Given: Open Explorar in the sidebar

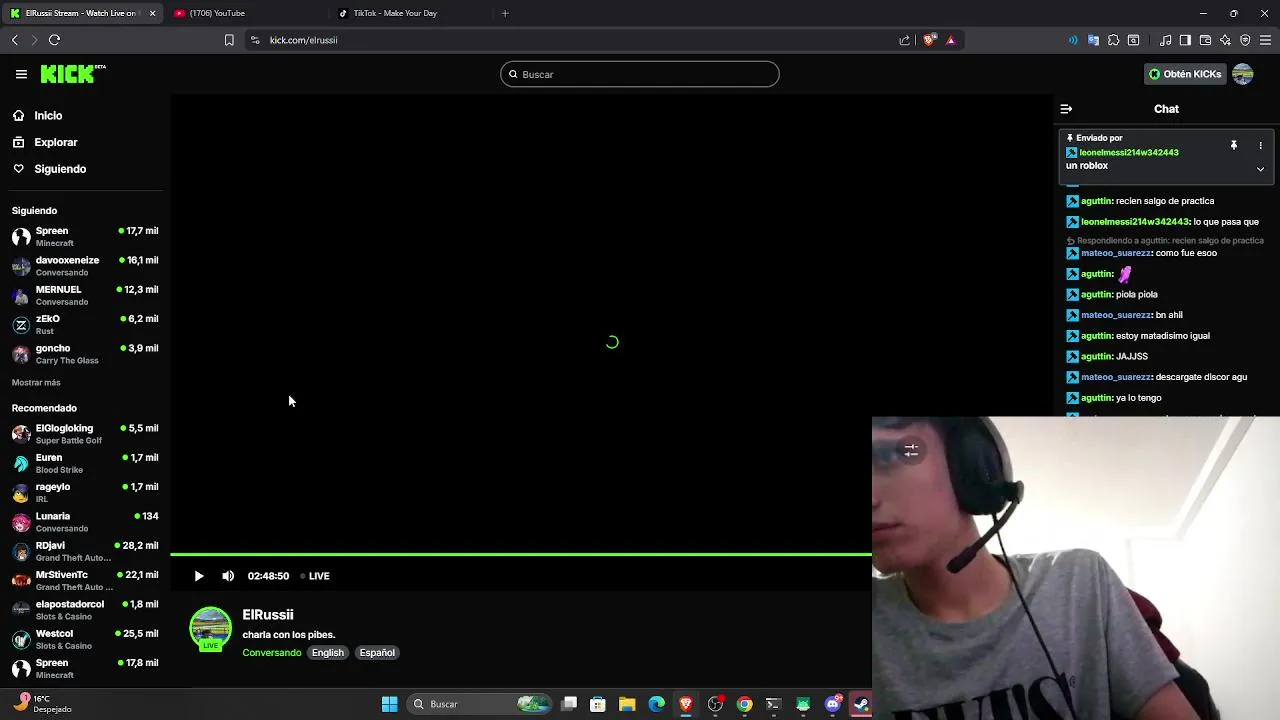Looking at the screenshot, I should (x=55, y=142).
